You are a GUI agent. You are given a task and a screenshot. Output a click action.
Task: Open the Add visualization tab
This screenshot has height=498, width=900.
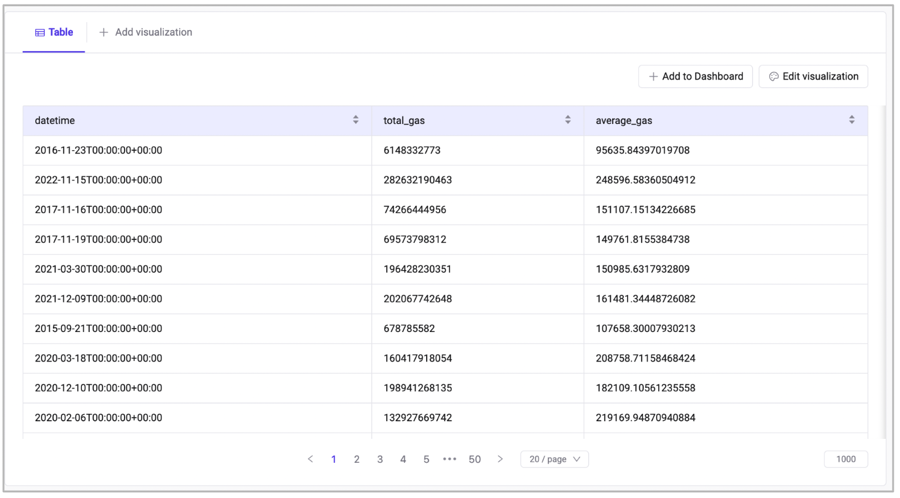pyautogui.click(x=146, y=32)
